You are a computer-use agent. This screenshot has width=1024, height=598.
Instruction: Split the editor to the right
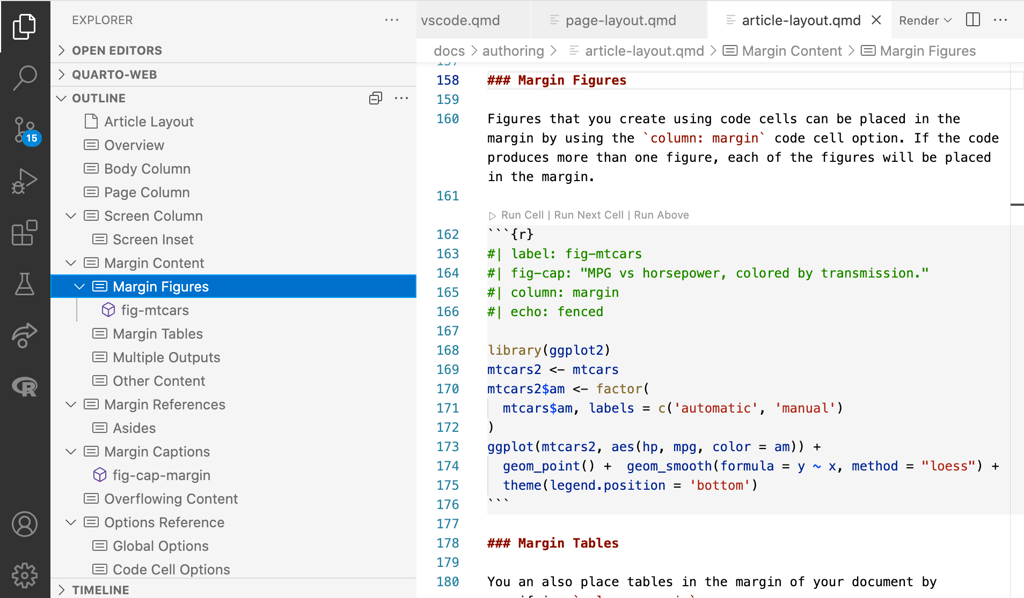coord(973,20)
